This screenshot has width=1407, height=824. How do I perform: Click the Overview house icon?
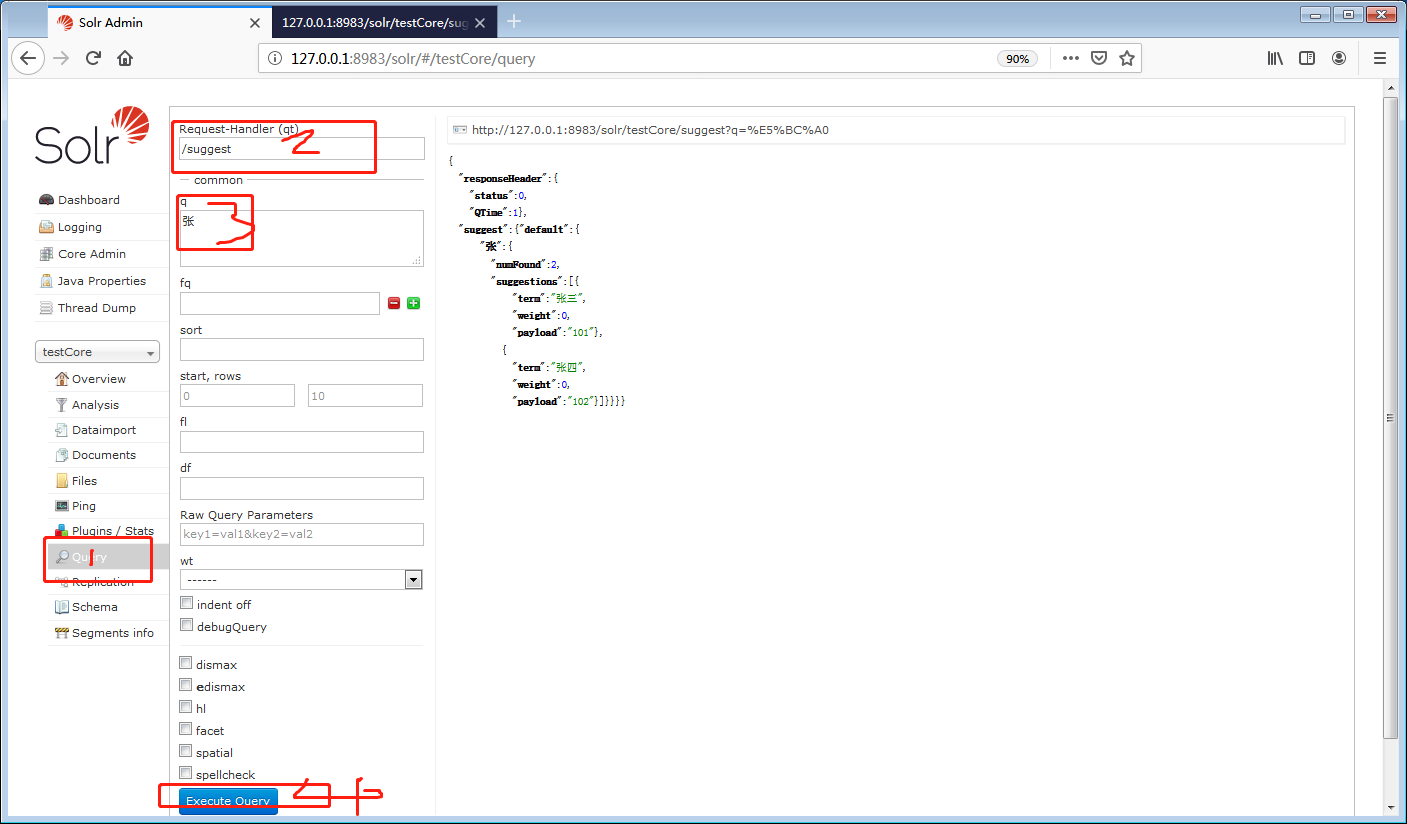tap(62, 379)
